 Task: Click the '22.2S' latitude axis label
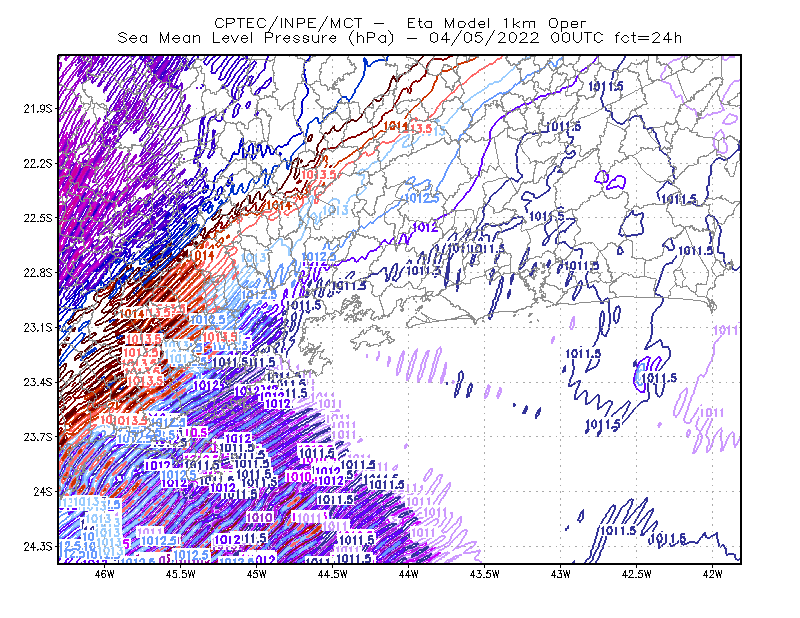point(37,163)
